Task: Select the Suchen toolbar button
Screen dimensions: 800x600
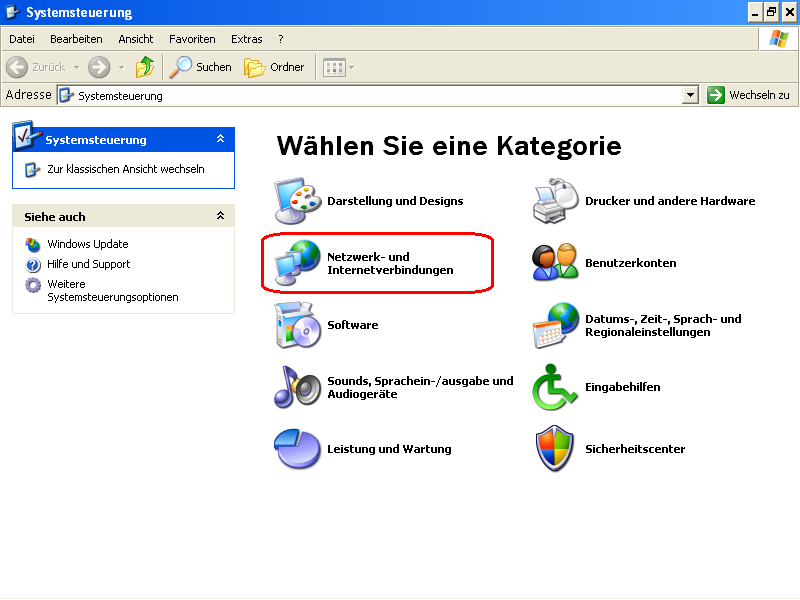Action: pos(200,67)
